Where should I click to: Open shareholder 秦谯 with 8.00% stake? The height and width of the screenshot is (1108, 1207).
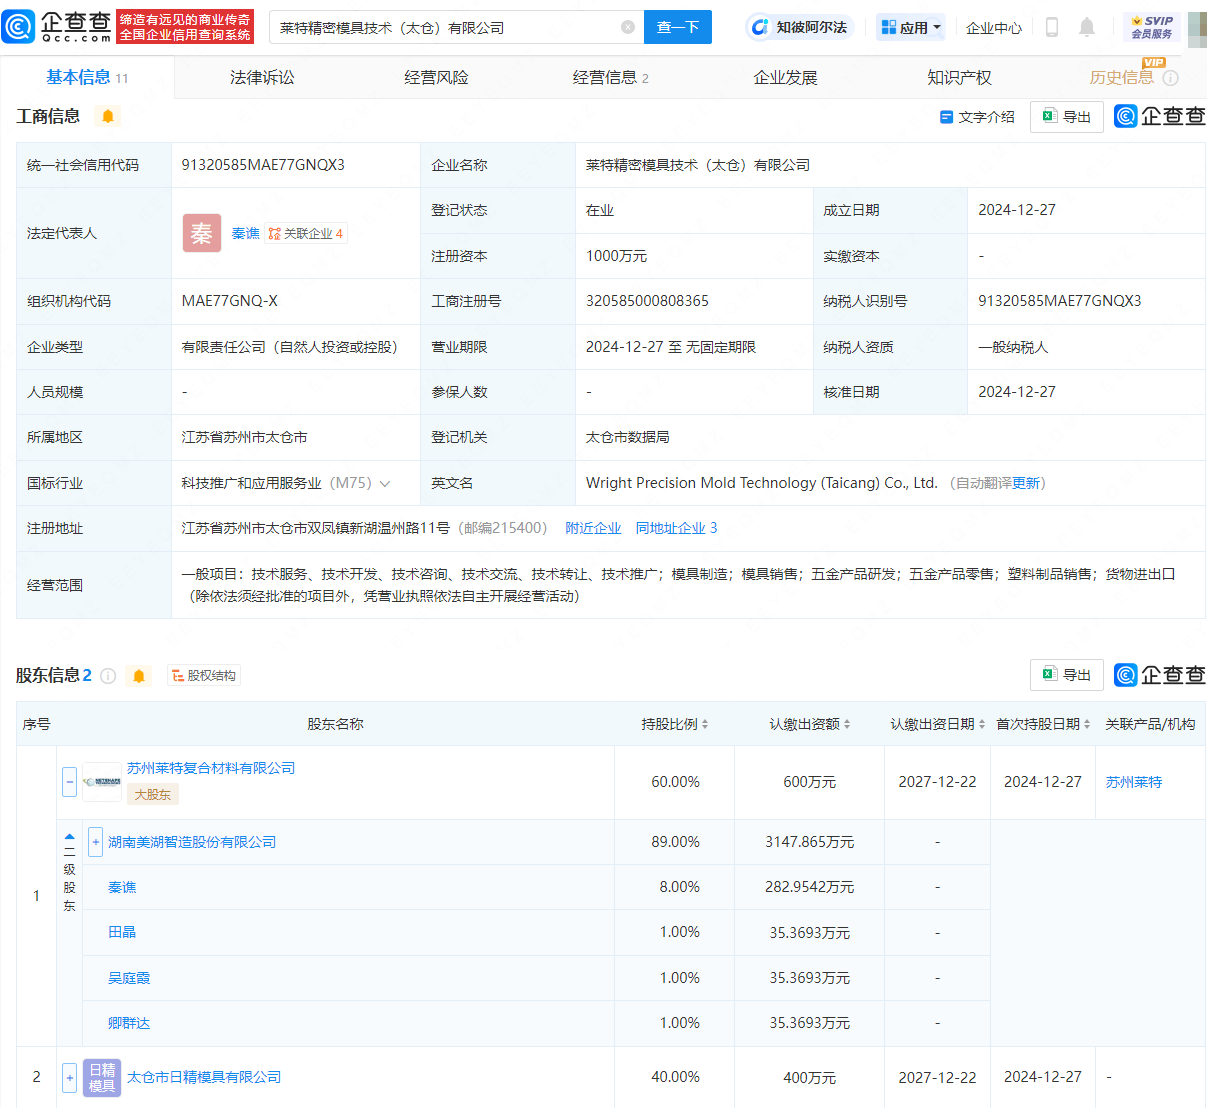pyautogui.click(x=122, y=887)
